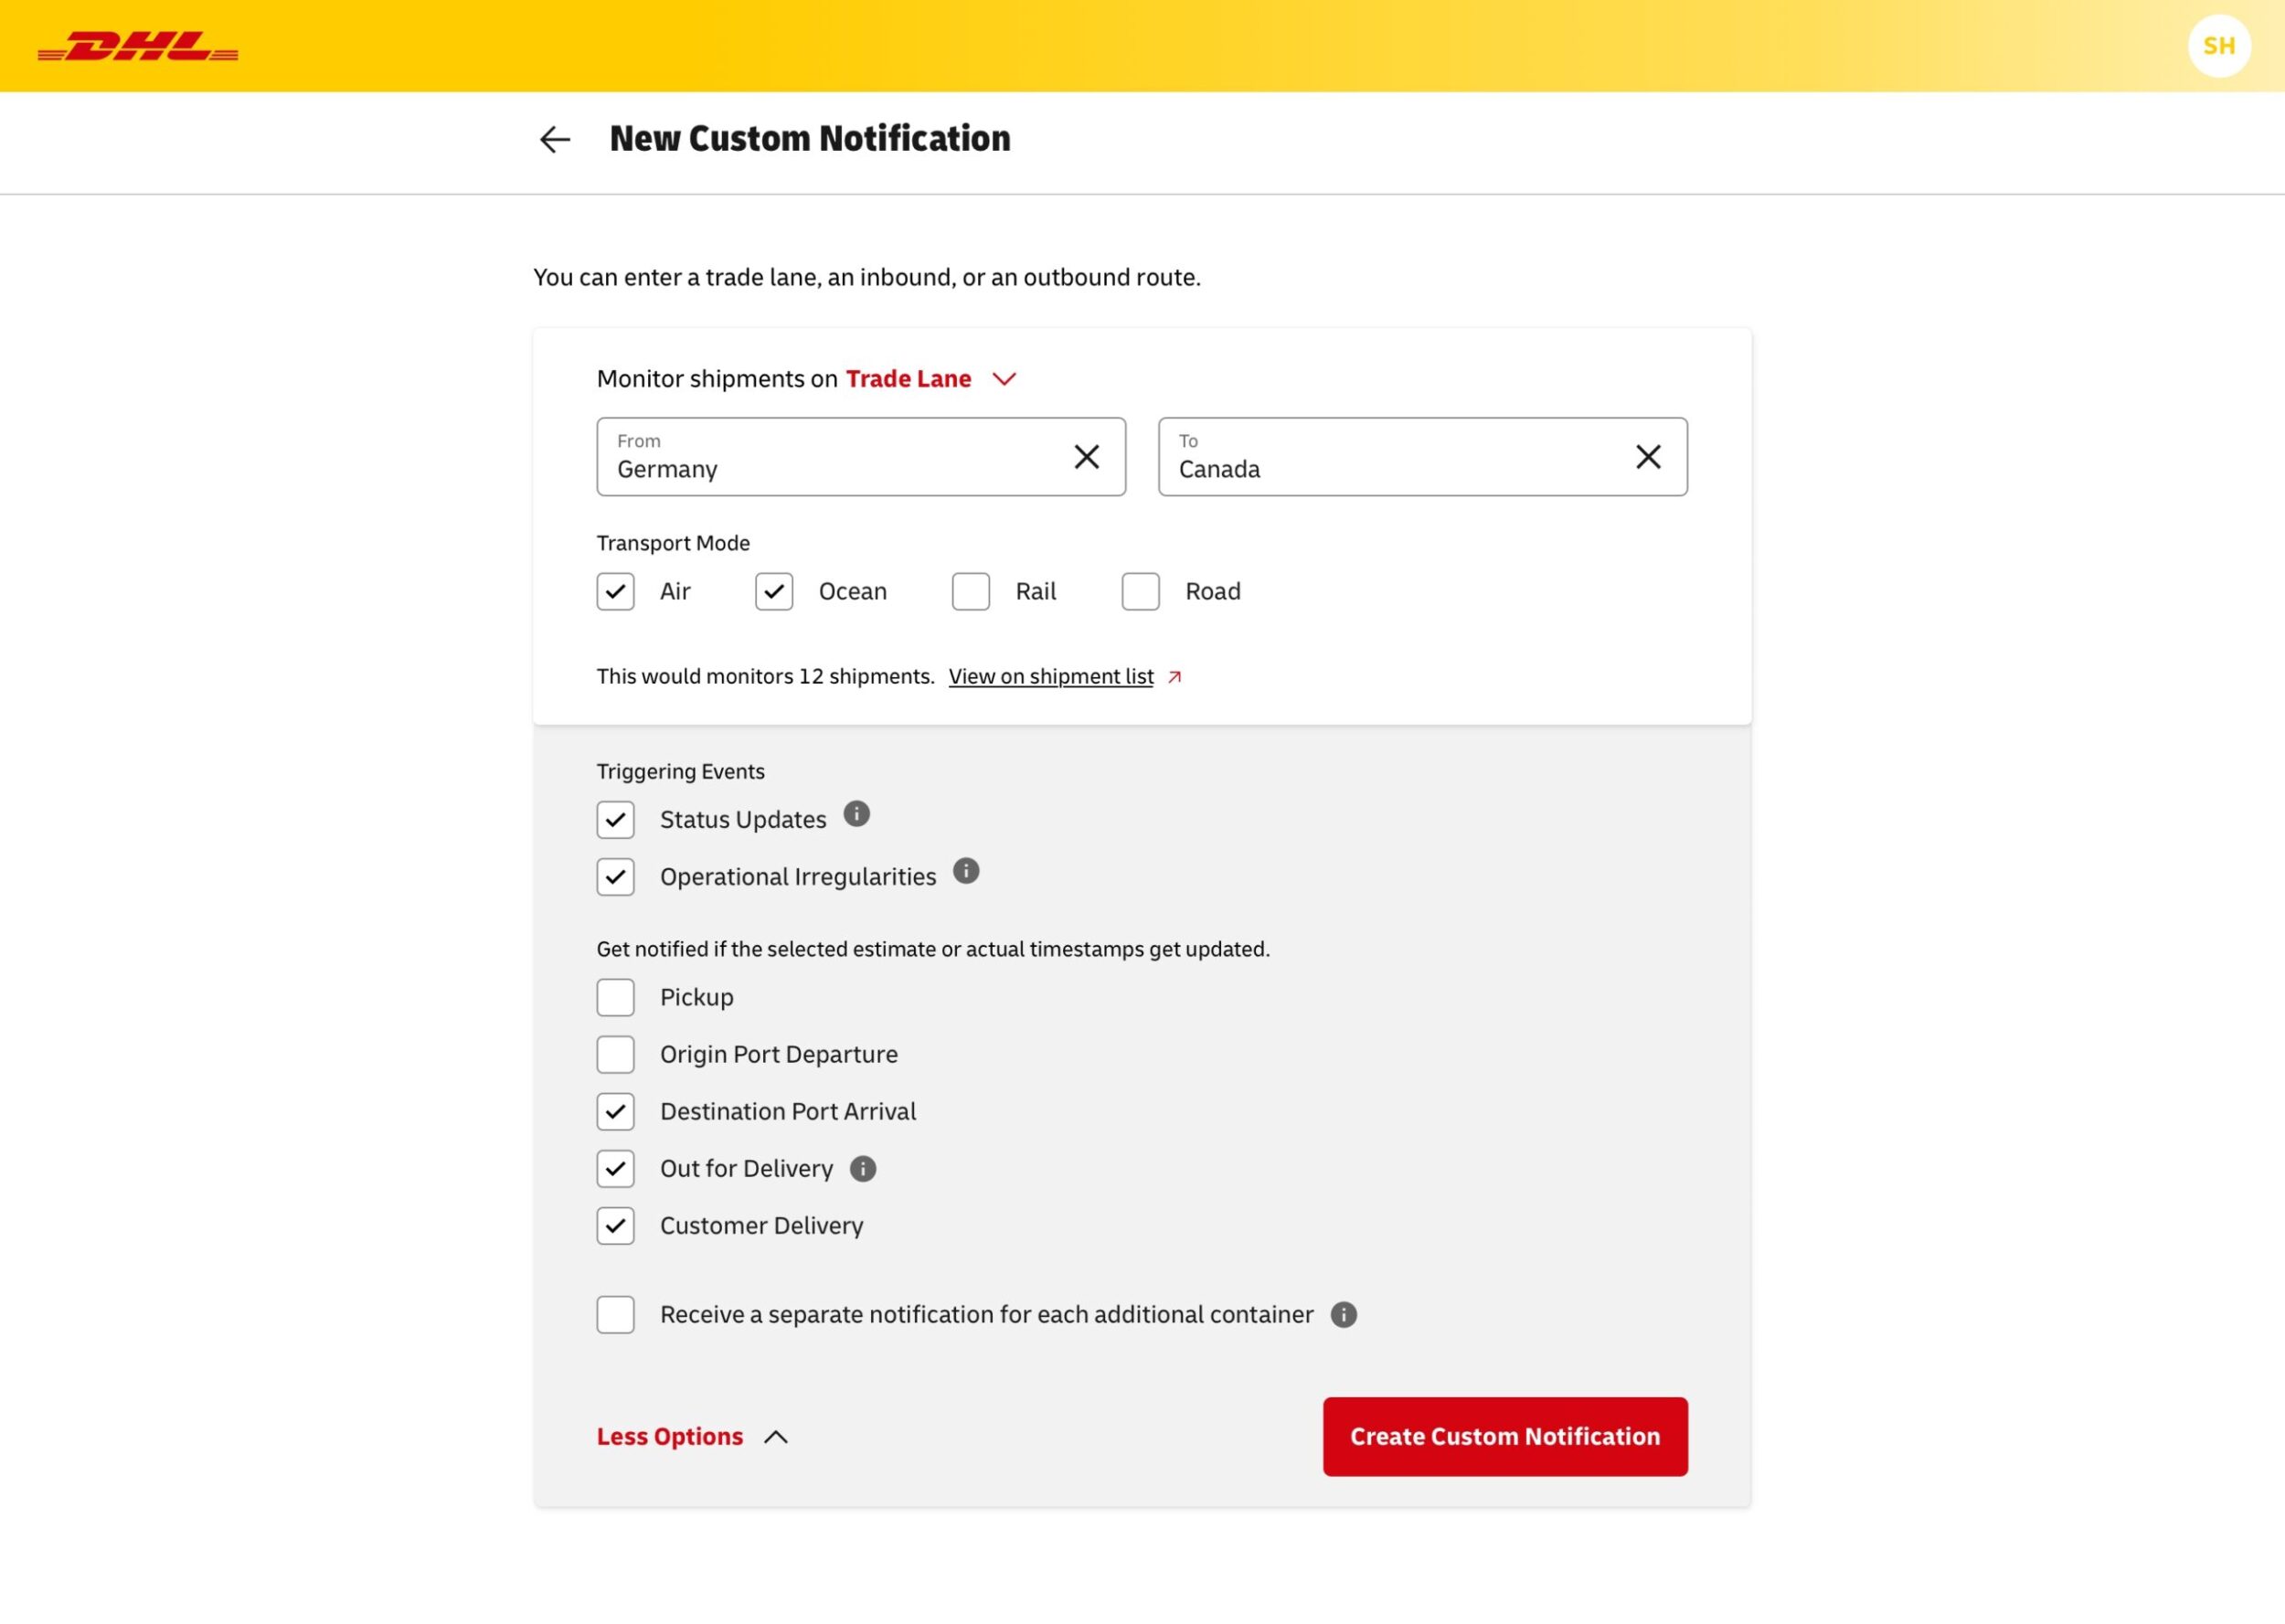
Task: Click the DHL logo
Action: pos(138,46)
